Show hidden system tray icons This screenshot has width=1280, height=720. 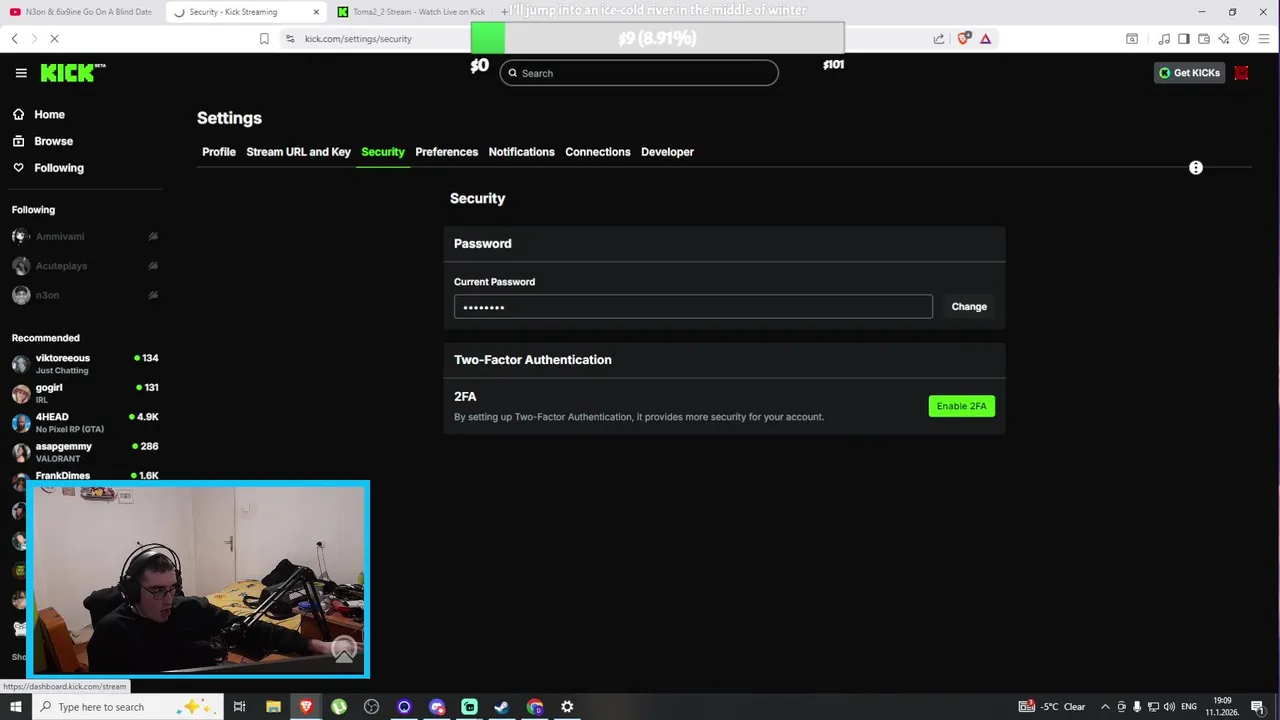[1105, 707]
